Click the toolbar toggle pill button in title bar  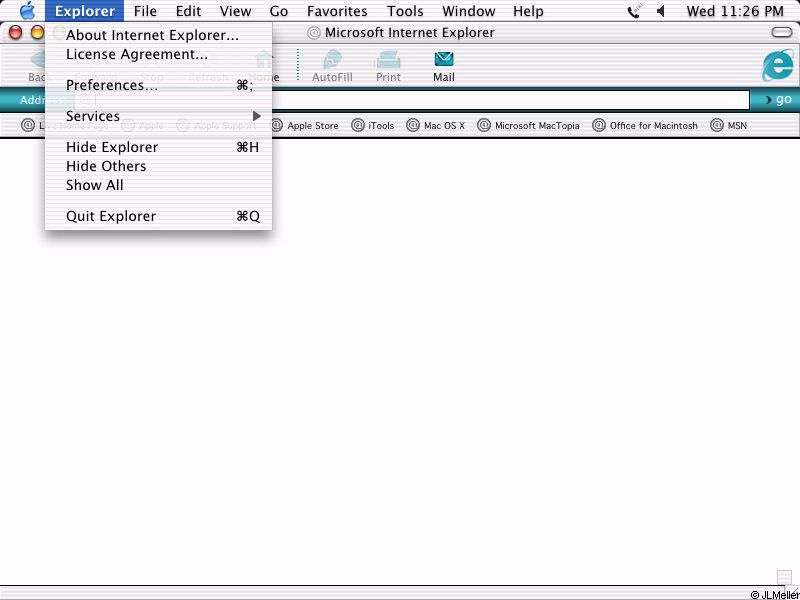coord(782,33)
